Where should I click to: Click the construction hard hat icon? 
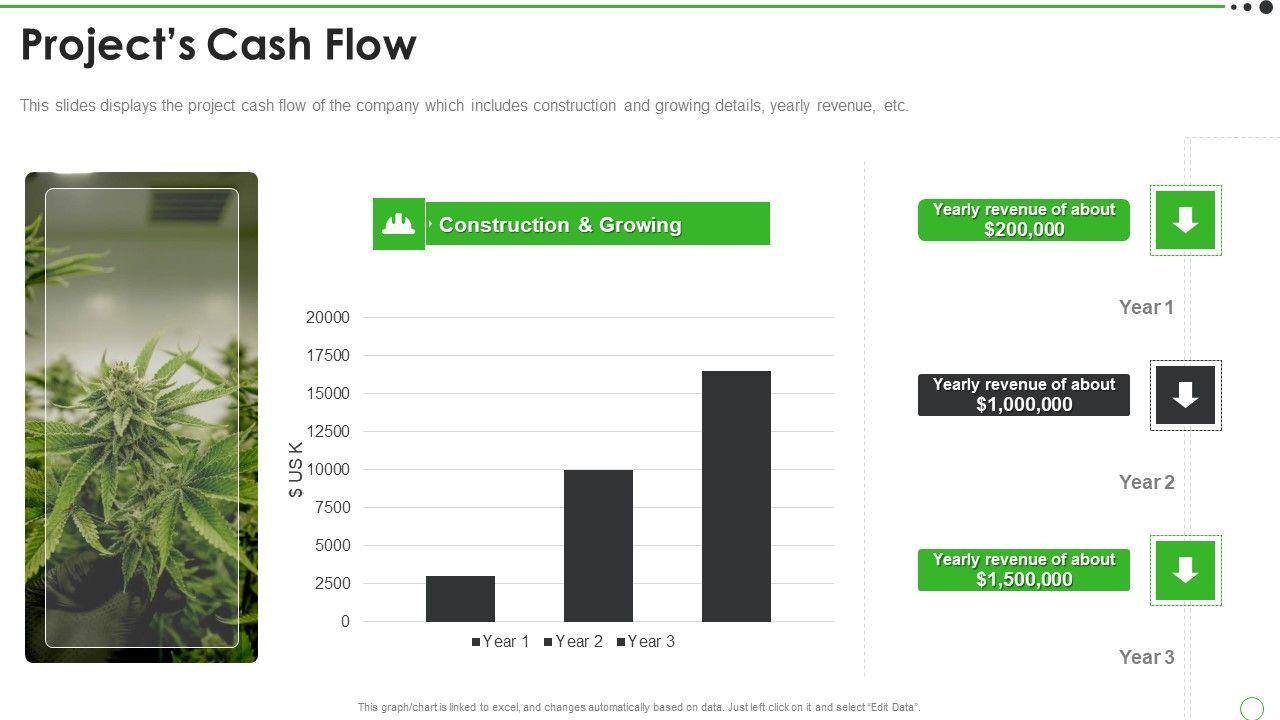pyautogui.click(x=398, y=224)
